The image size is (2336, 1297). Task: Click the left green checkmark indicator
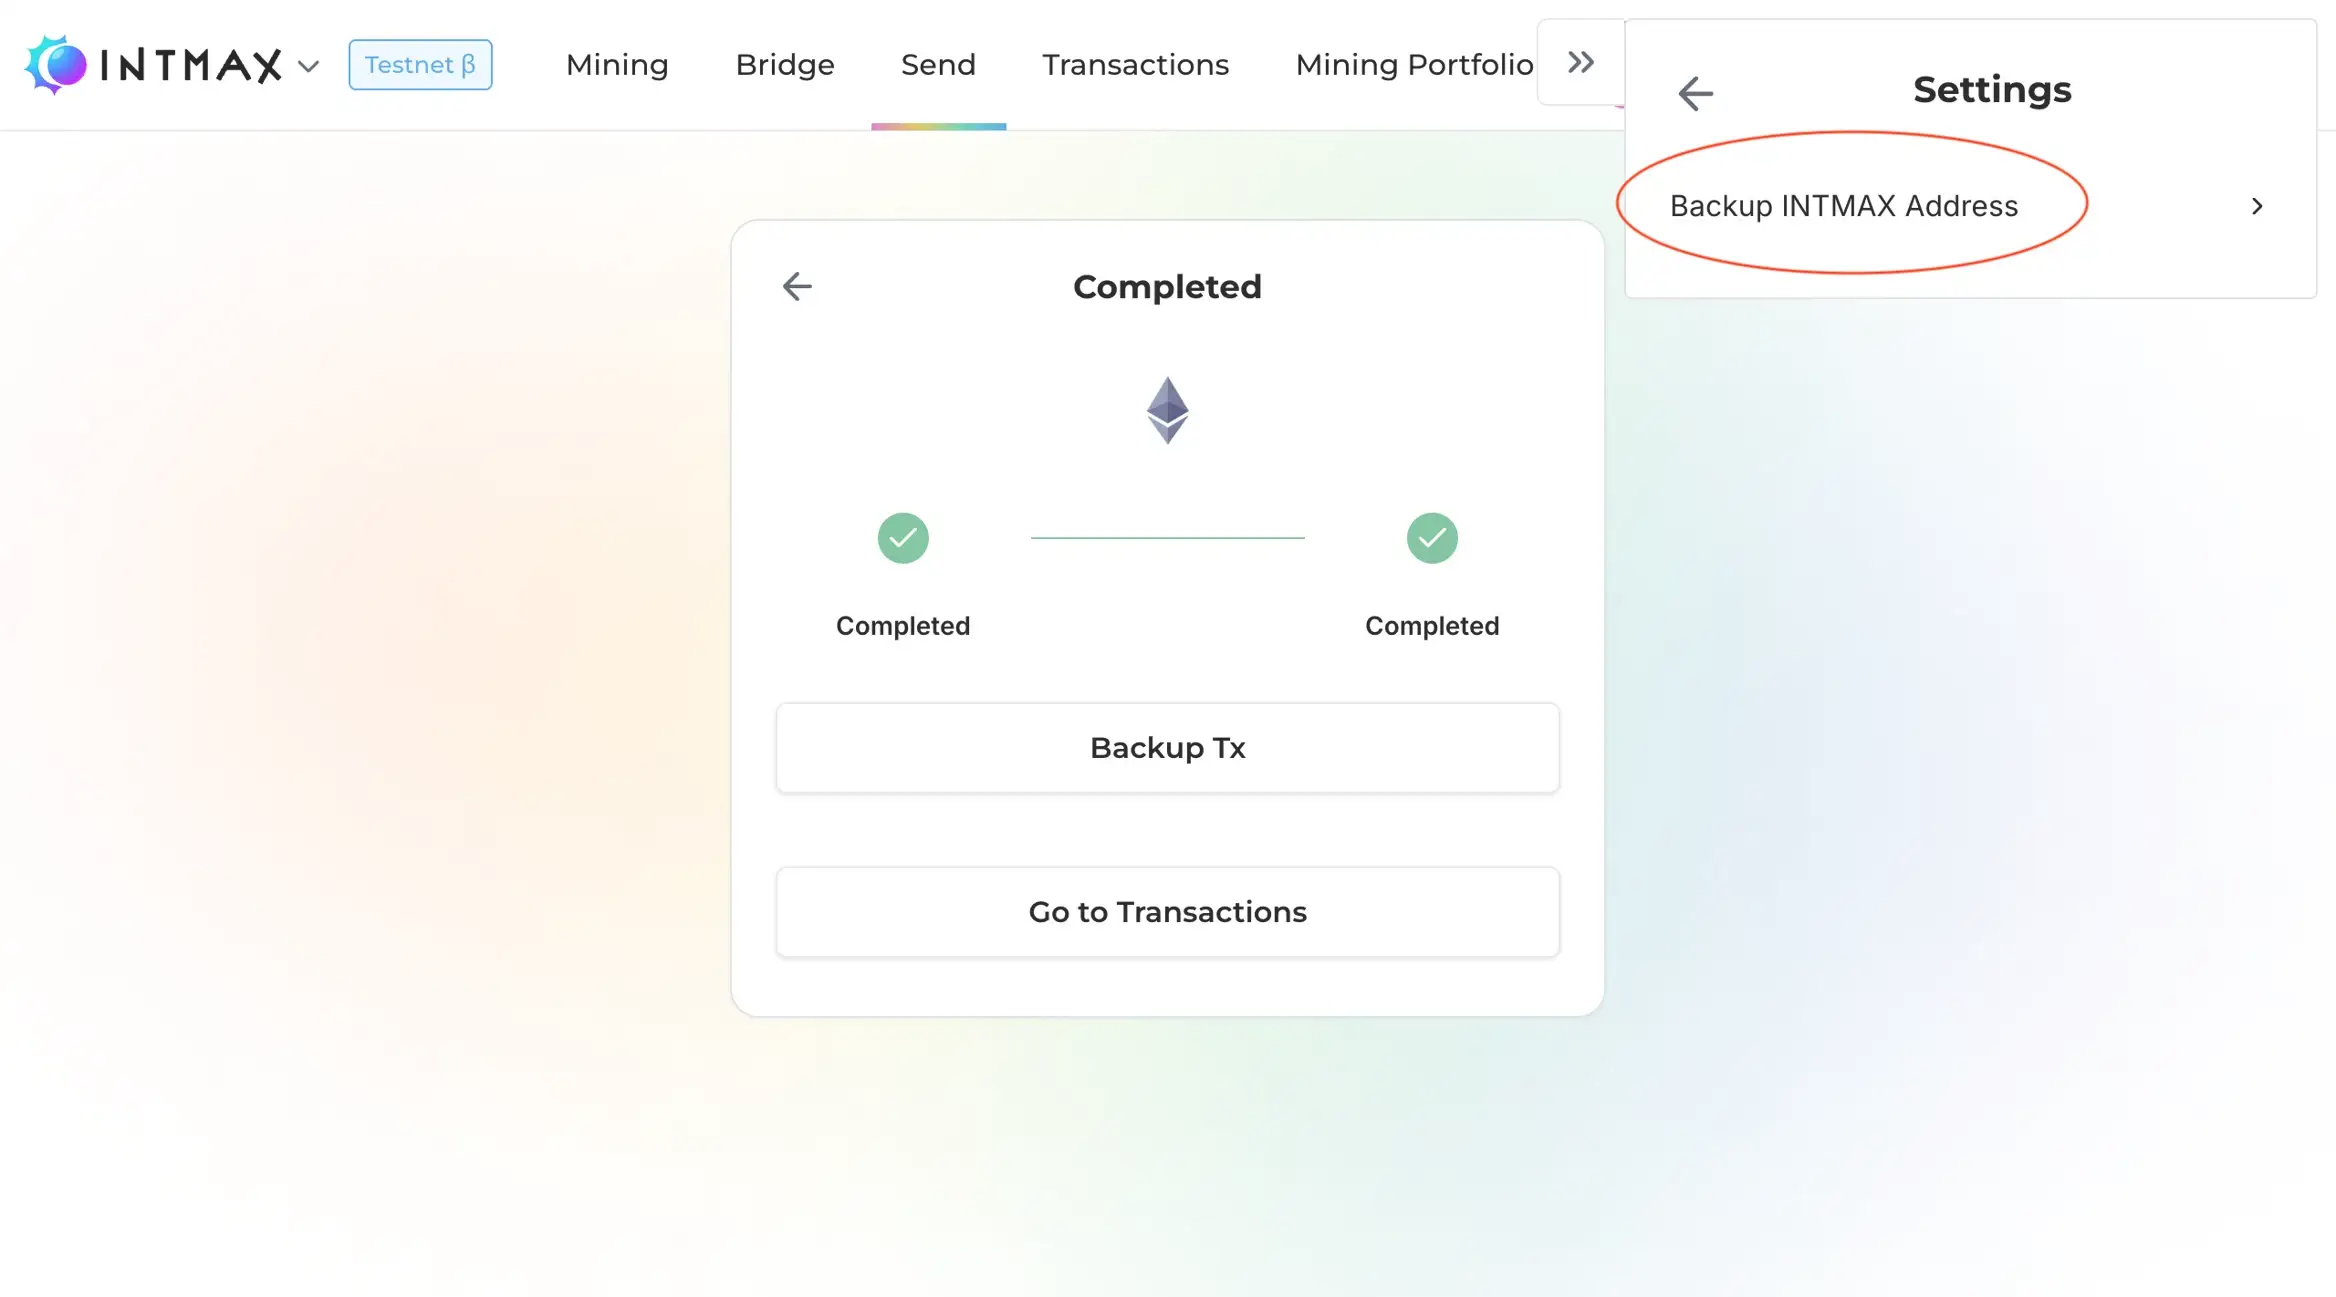902,538
